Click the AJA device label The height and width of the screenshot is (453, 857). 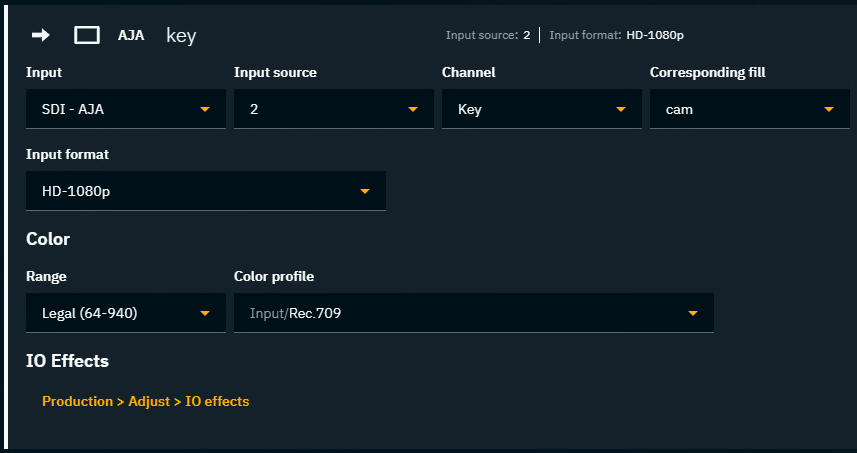point(131,35)
